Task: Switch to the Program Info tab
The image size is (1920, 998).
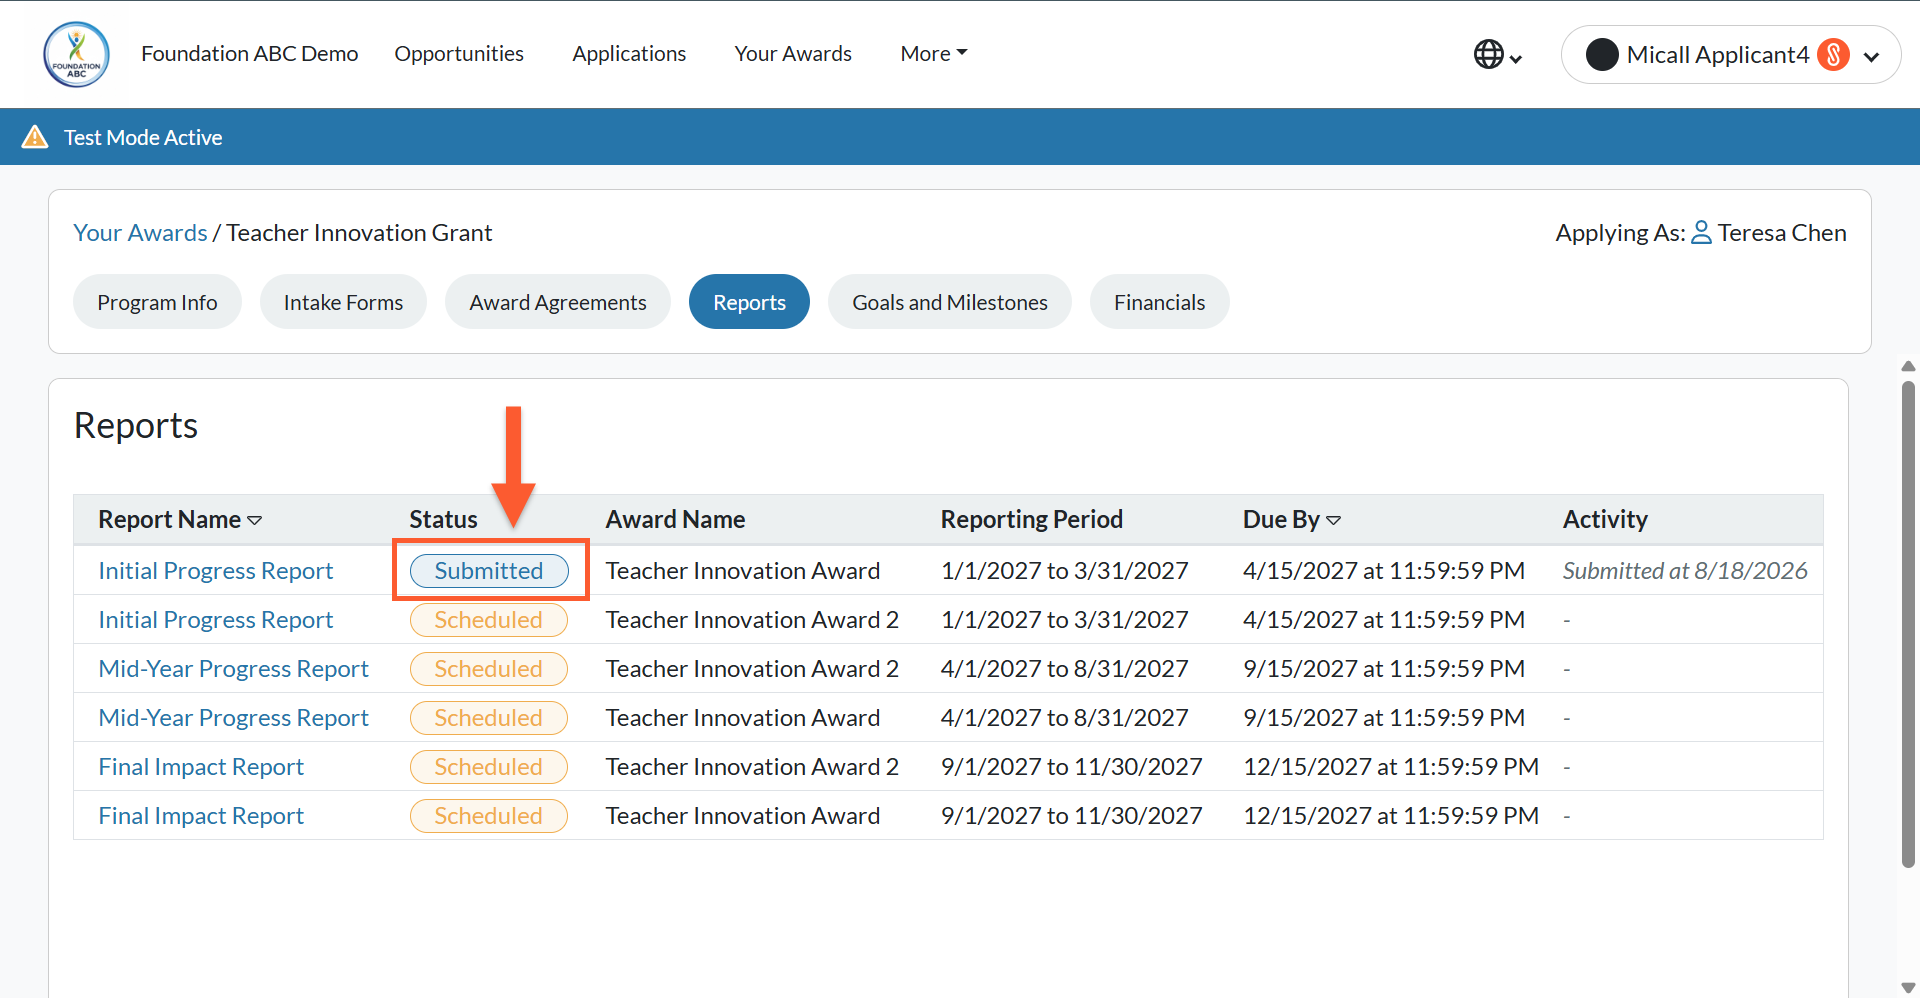Action: (x=157, y=302)
